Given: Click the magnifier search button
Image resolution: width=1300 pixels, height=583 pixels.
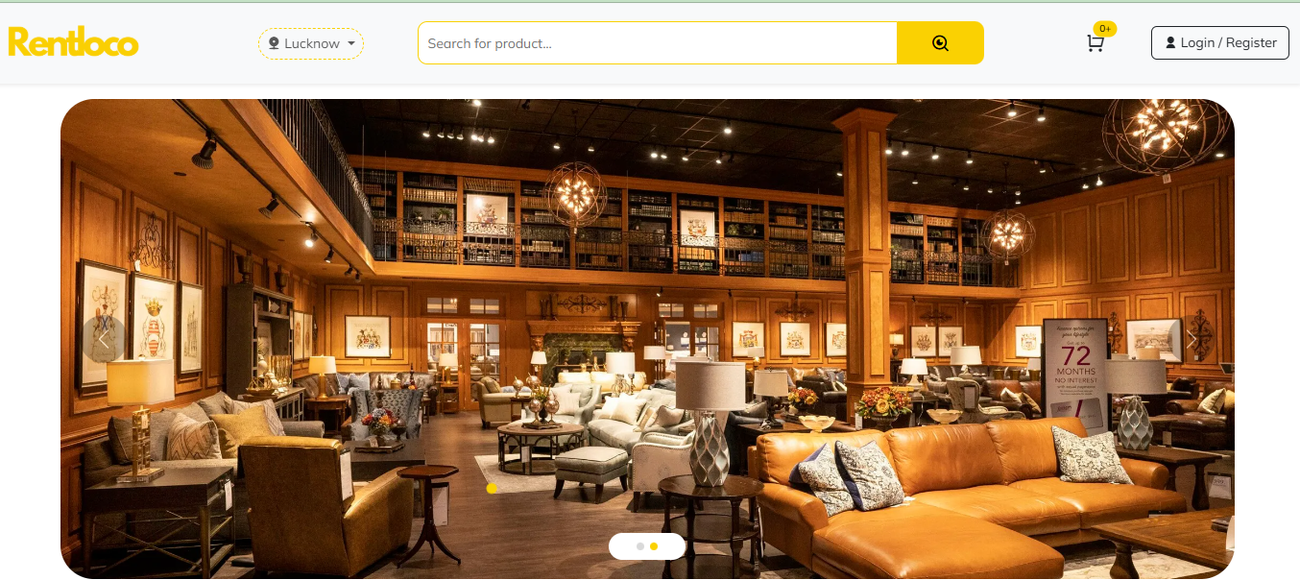Looking at the screenshot, I should [x=940, y=43].
